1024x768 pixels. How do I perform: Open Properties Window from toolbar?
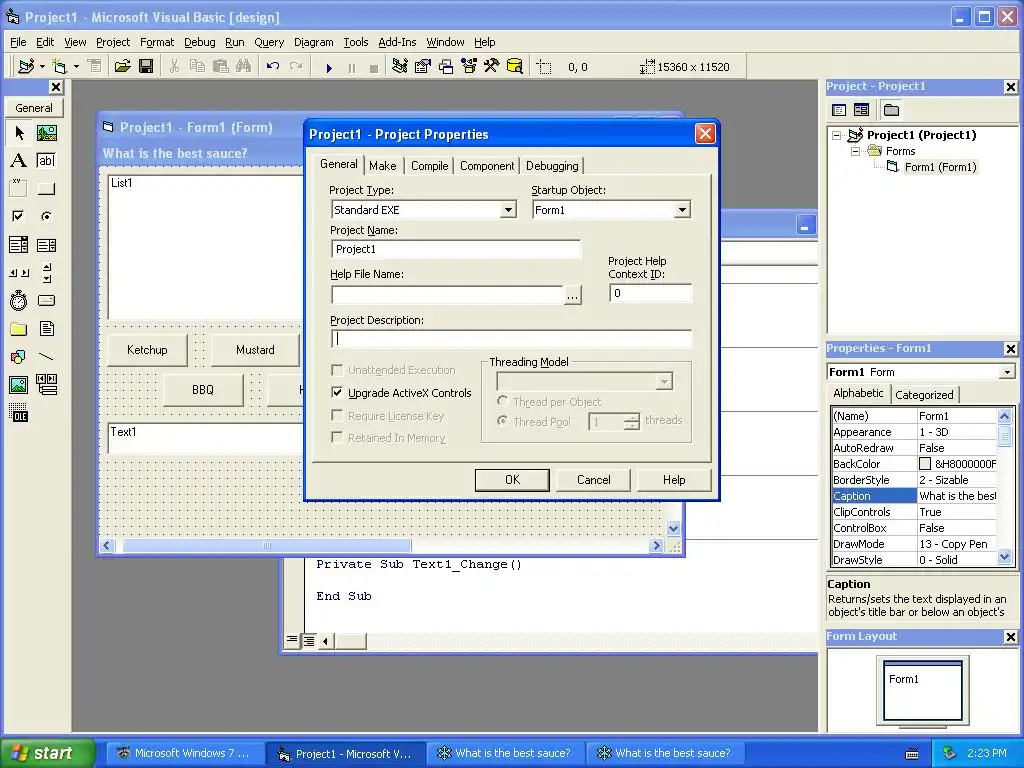point(423,67)
